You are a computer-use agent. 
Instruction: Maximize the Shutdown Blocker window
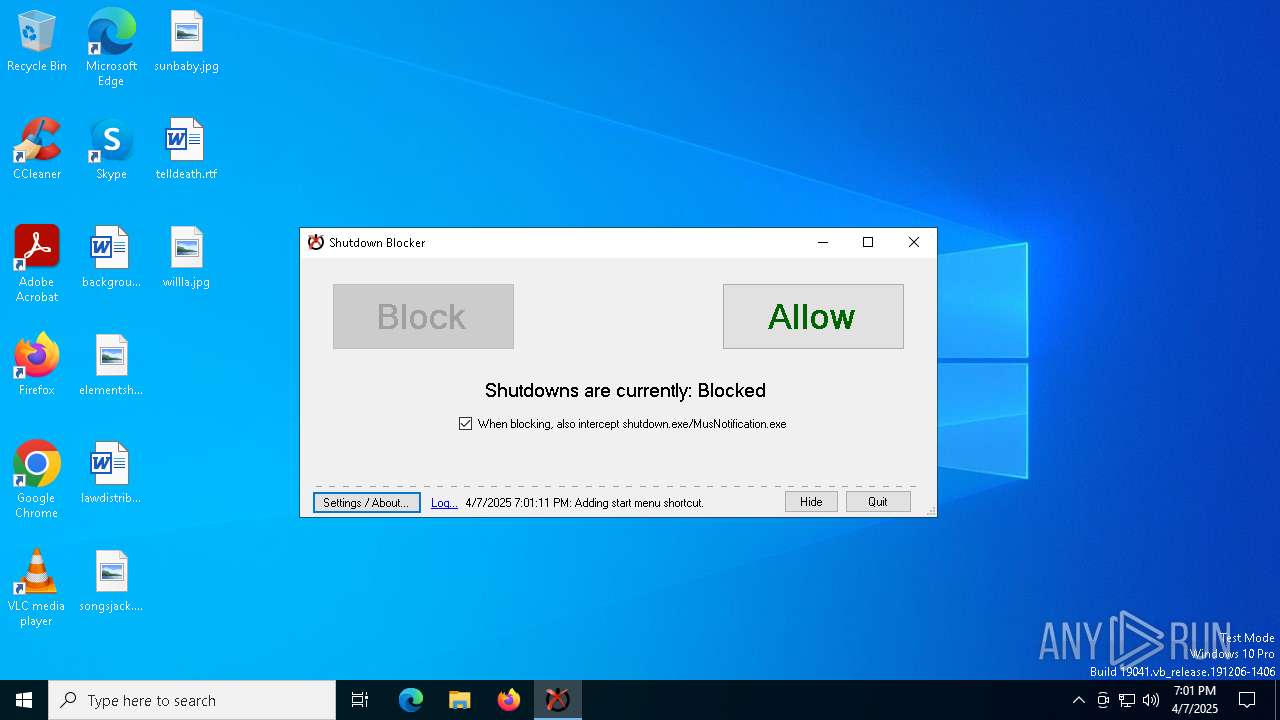(868, 242)
